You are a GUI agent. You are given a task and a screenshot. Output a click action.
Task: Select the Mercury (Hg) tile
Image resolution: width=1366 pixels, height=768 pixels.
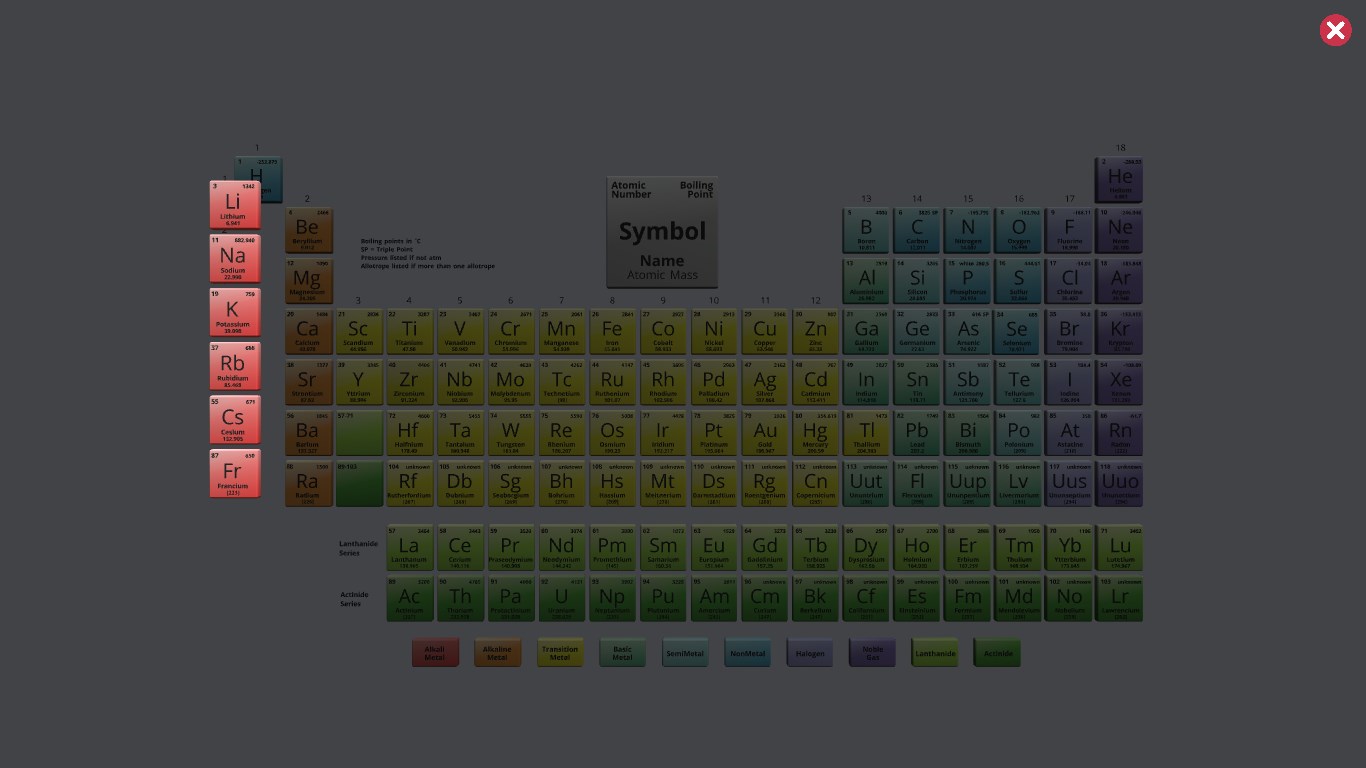click(x=816, y=434)
